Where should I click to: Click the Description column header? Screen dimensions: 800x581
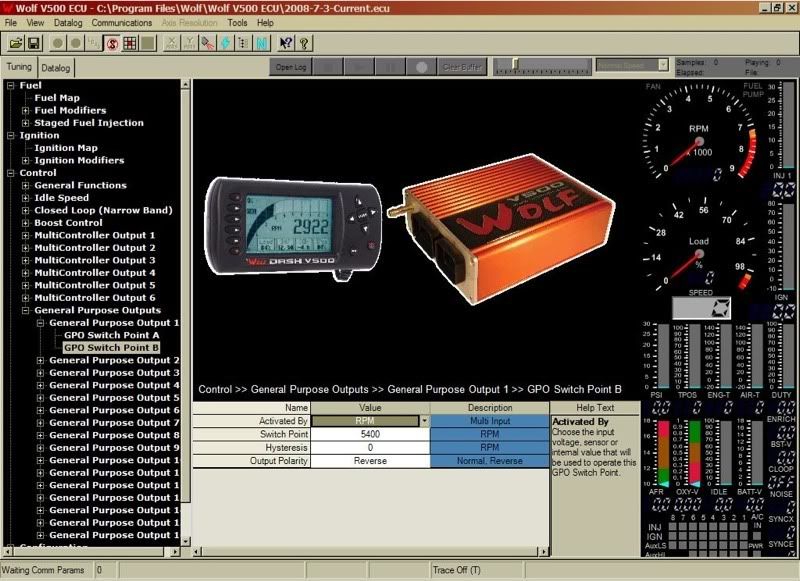pos(490,408)
